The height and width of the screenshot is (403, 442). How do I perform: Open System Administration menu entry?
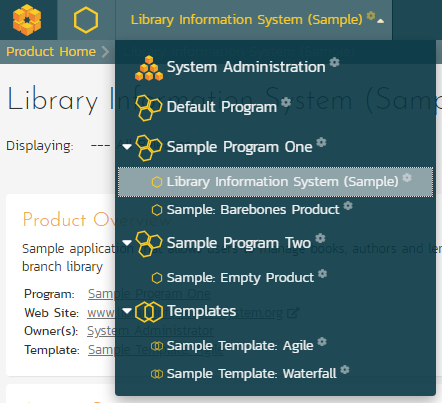tap(246, 67)
